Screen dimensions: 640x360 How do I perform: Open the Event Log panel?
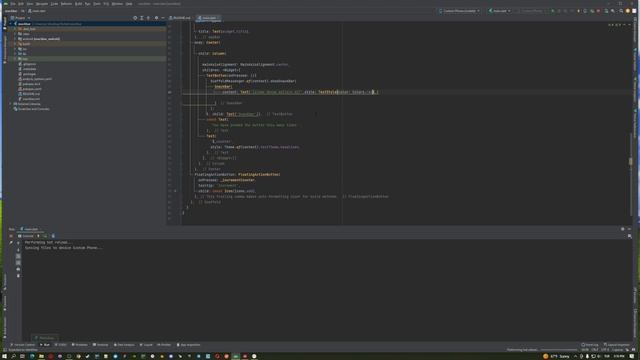click(x=589, y=345)
